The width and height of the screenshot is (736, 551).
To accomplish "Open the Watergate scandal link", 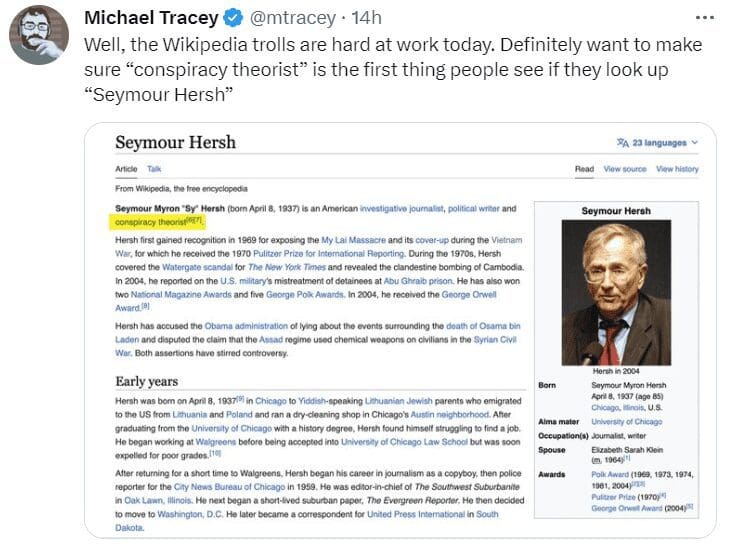I will (x=197, y=268).
